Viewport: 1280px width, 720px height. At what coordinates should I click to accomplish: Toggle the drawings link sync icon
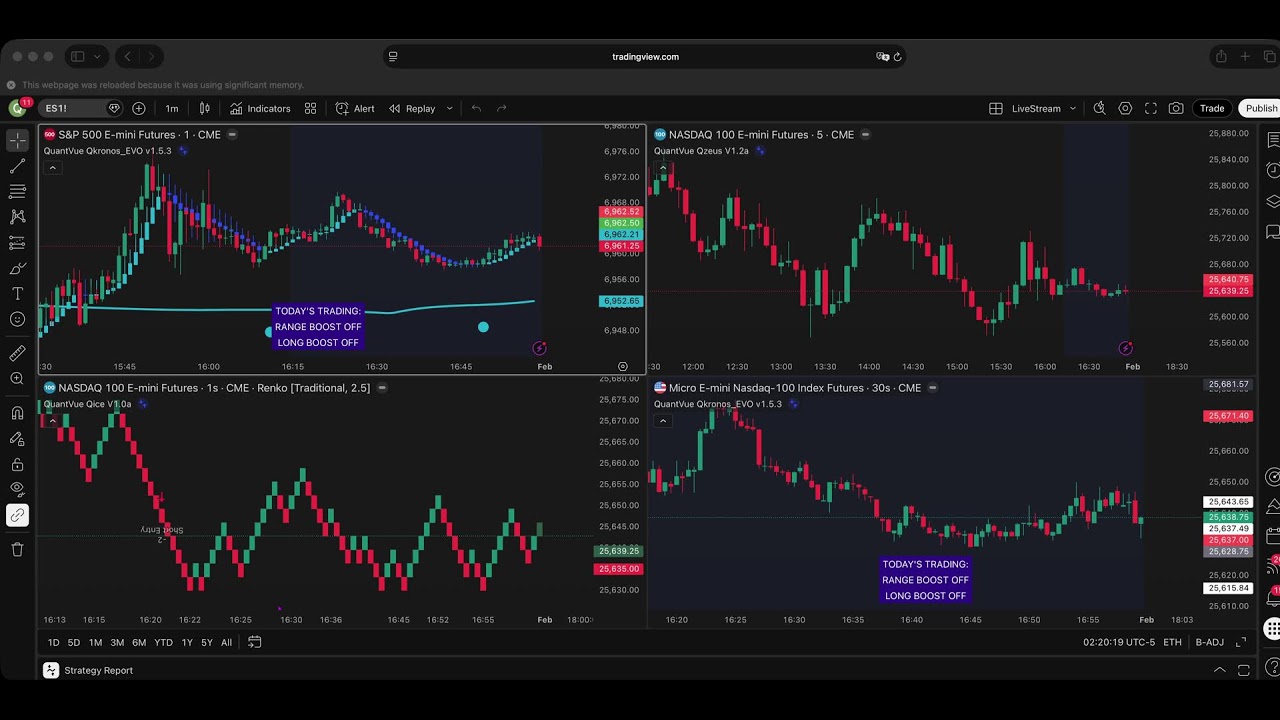pos(17,515)
